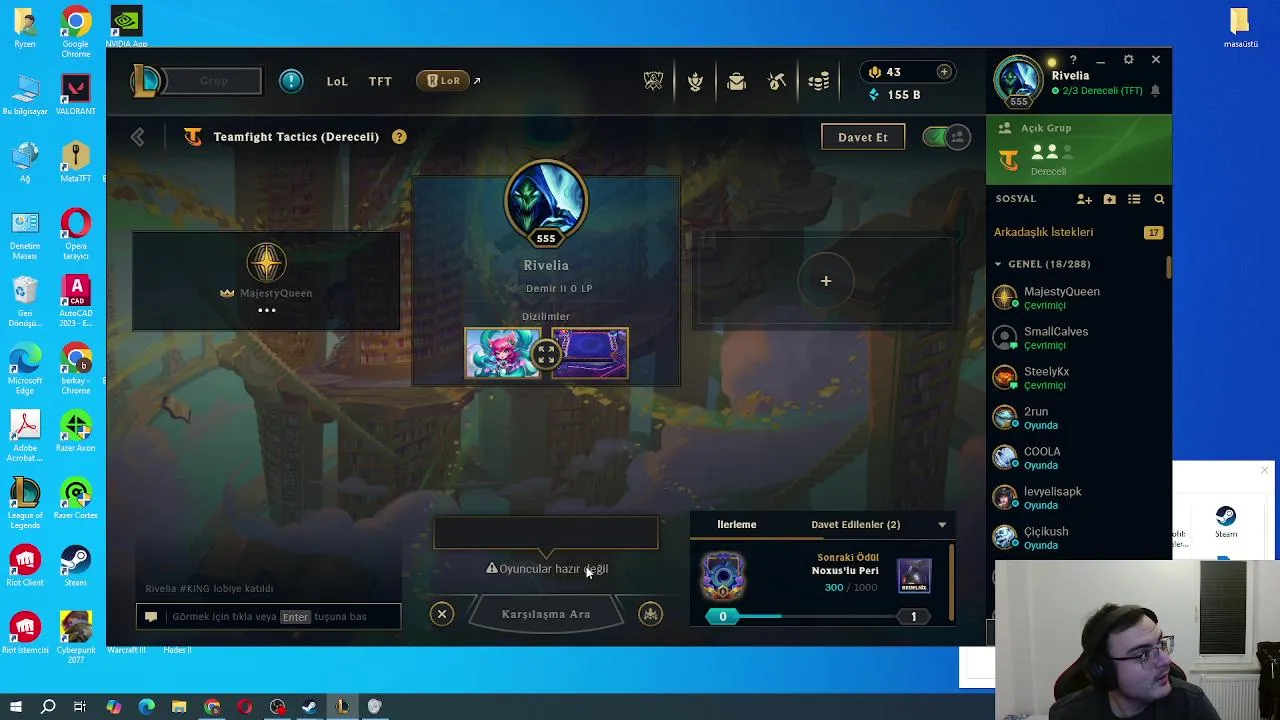Click the plus to buy RP

click(x=943, y=72)
